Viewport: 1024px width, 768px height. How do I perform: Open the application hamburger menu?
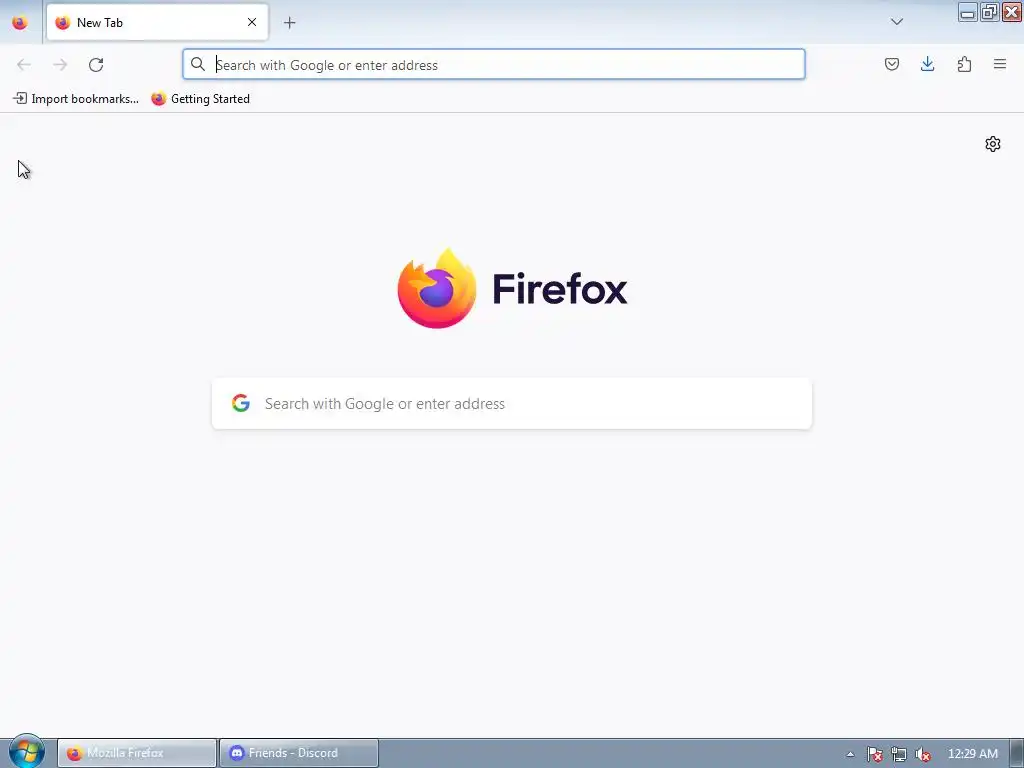tap(1000, 64)
